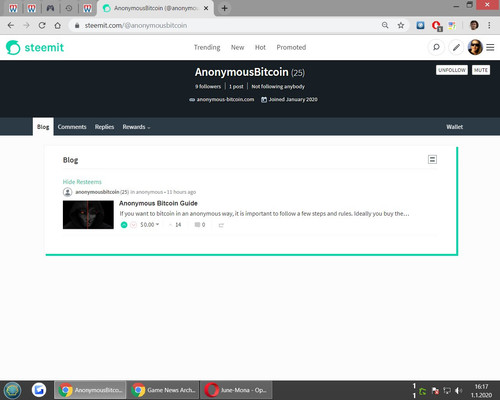Open June-Mona Opera taskbar window
The height and width of the screenshot is (400, 500).
point(236,390)
